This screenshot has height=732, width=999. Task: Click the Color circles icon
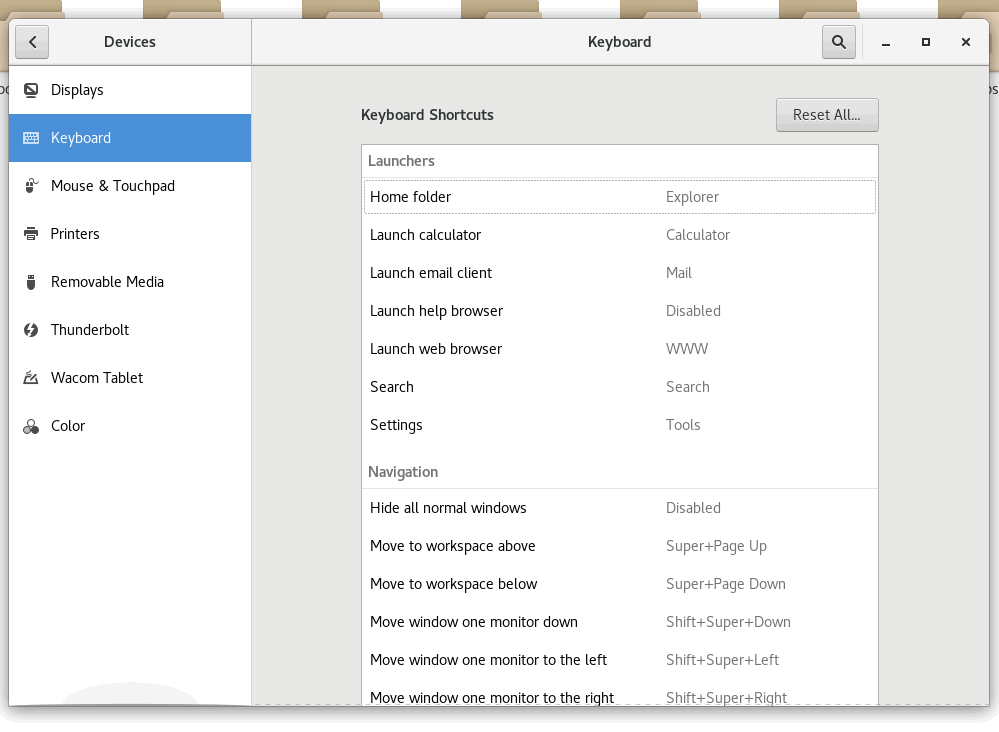31,426
